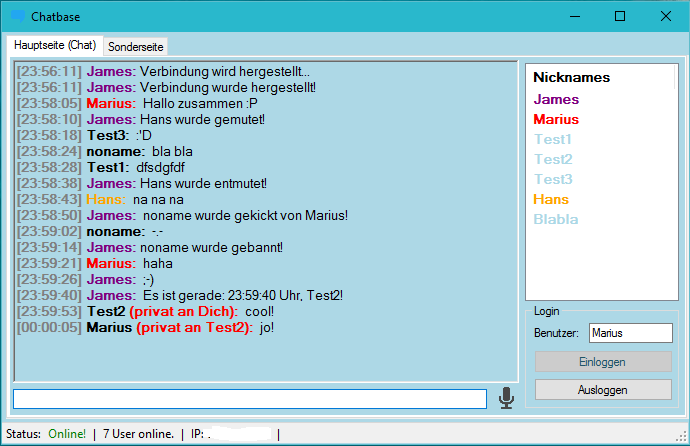Viewport: 690px width, 446px height.
Task: Focus the Benutzer name field
Action: [631, 333]
